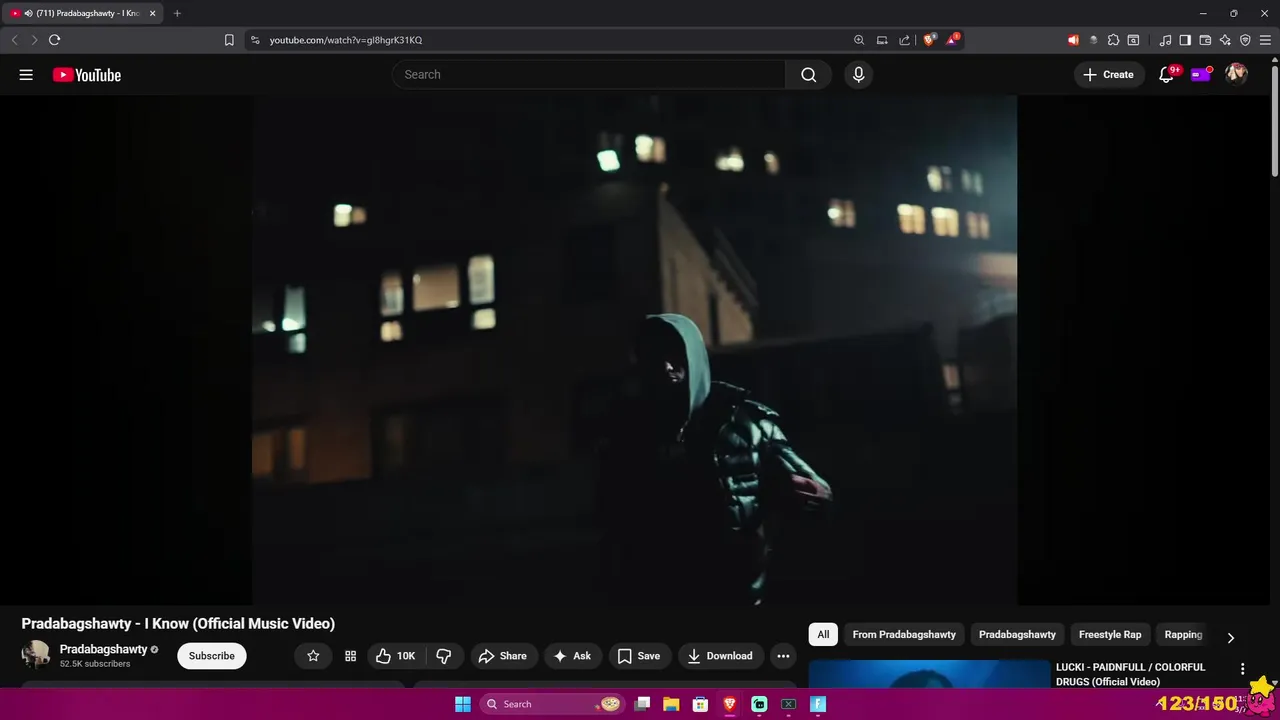Viewport: 1280px width, 720px height.
Task: Click the grid icon next to the star
Action: click(x=350, y=656)
